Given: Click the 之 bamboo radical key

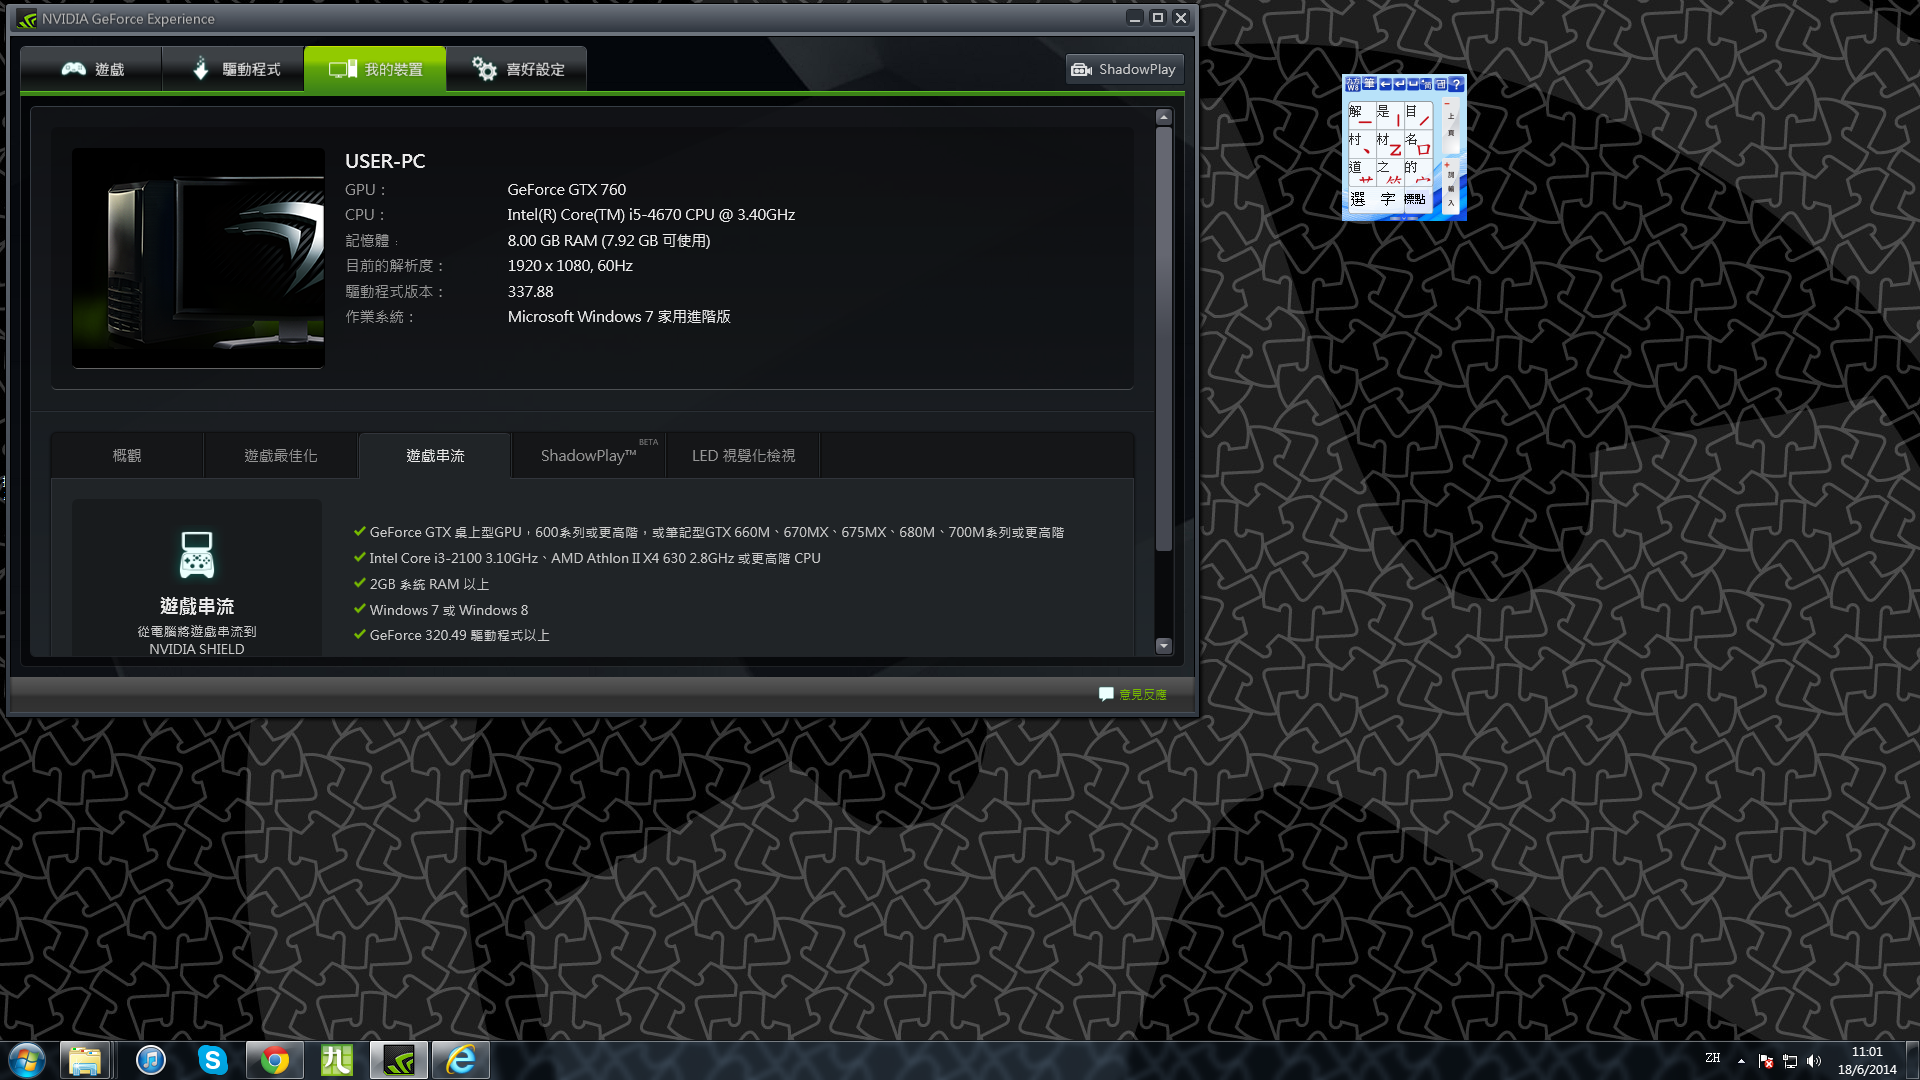Looking at the screenshot, I should (x=1390, y=172).
